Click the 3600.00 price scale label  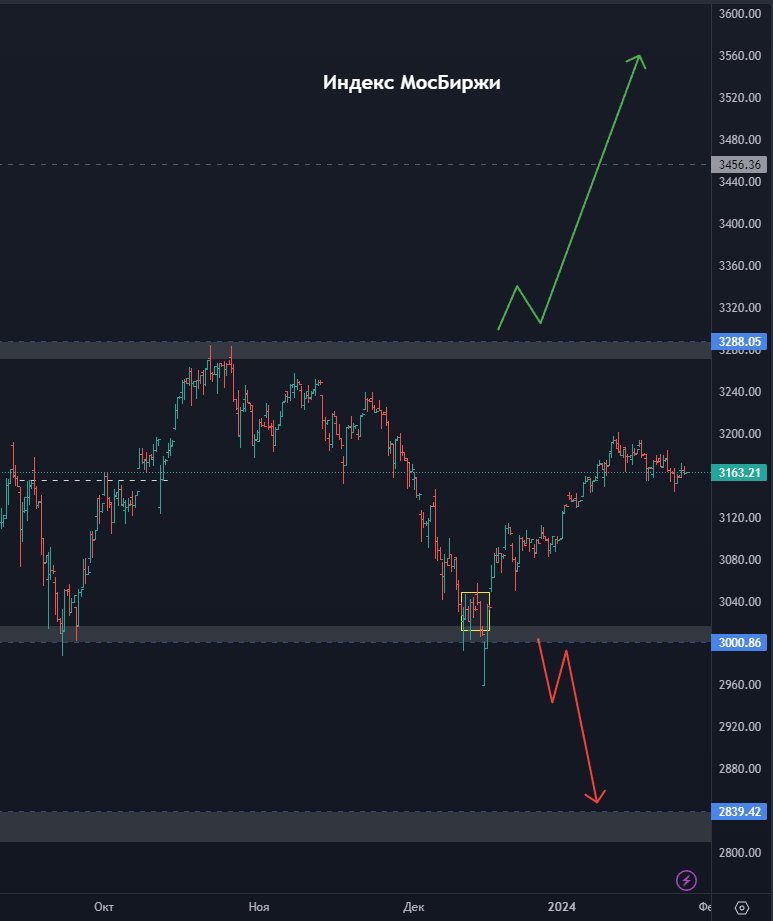coord(740,14)
